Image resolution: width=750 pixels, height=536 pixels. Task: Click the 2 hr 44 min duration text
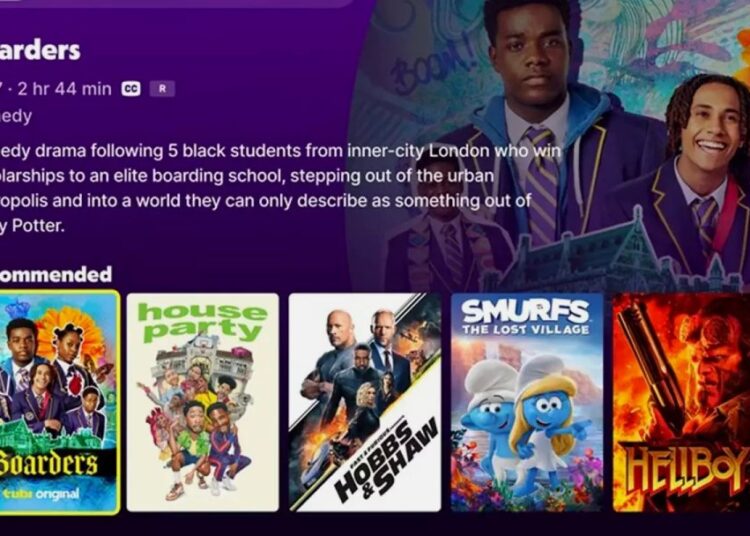pyautogui.click(x=64, y=89)
